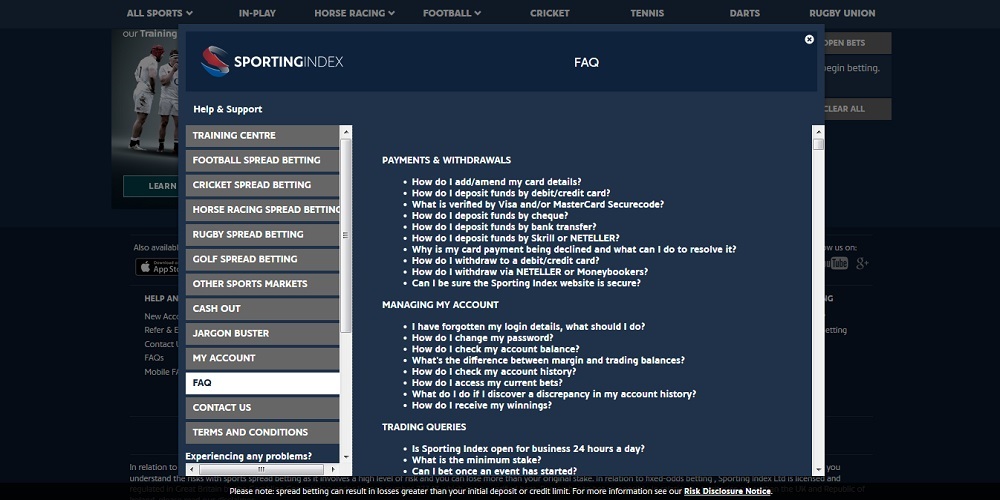The height and width of the screenshot is (500, 1000).
Task: Open 'How do I deposit funds by debit/credit card?'
Action: pyautogui.click(x=511, y=193)
